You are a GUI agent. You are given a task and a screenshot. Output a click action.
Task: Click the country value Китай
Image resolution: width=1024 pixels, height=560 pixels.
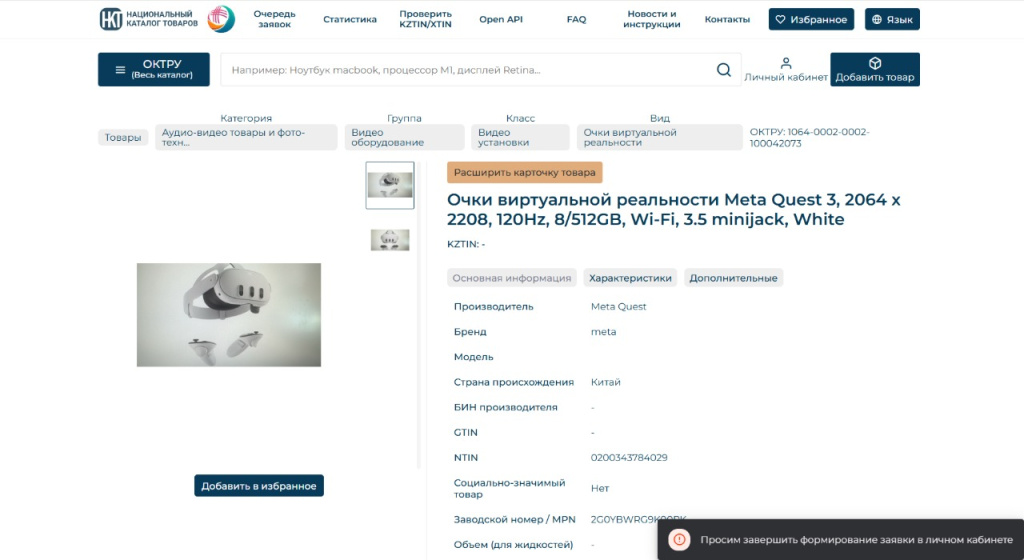point(605,382)
